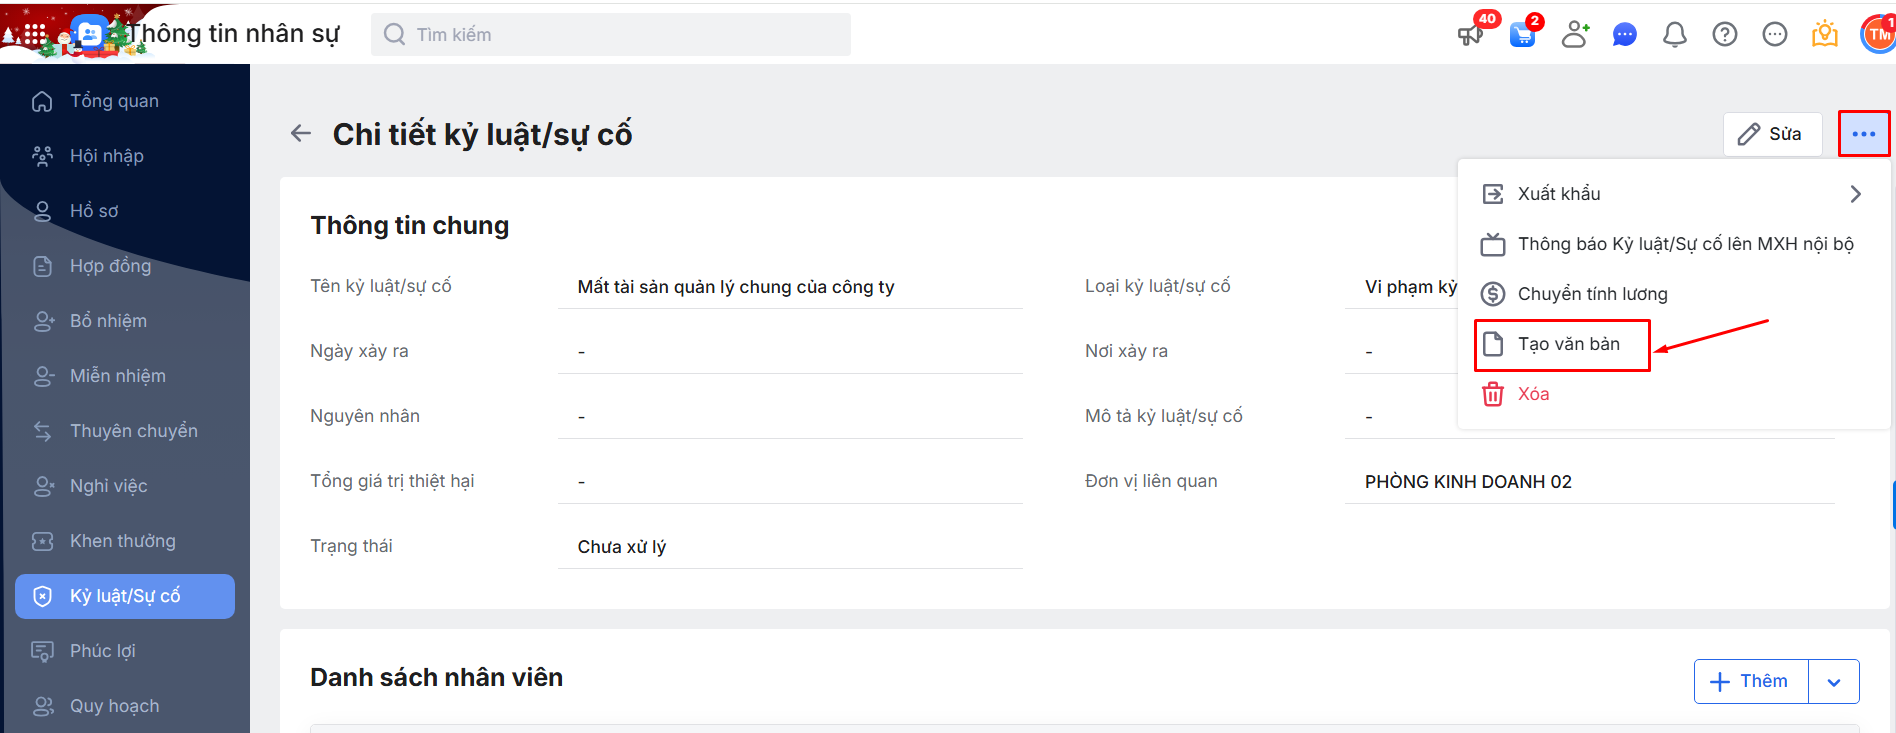Expand the Xuất khẩu submenu arrow
Screen dimensions: 1896x733
[x=1855, y=194]
